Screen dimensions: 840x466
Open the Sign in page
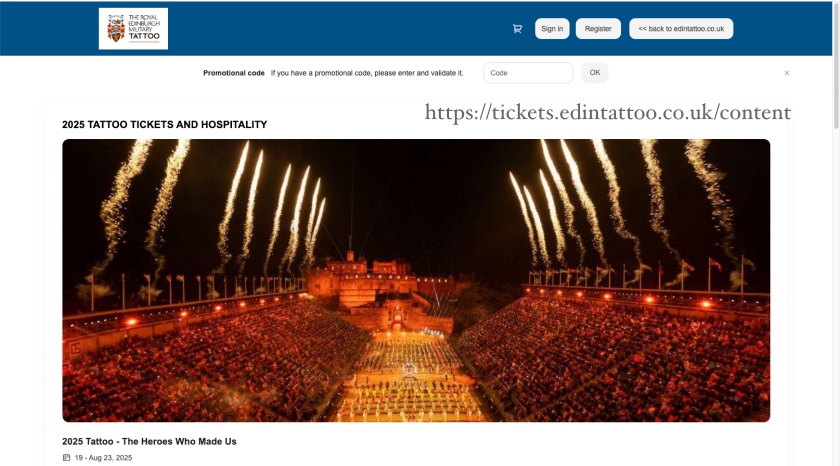[552, 29]
